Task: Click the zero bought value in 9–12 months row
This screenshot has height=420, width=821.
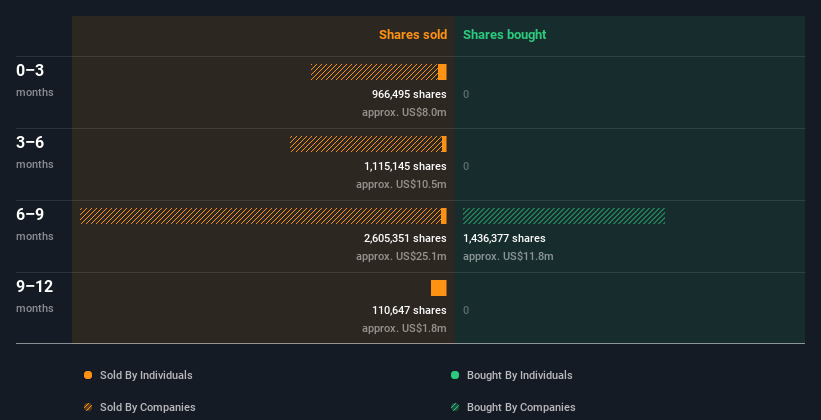Action: coord(466,310)
